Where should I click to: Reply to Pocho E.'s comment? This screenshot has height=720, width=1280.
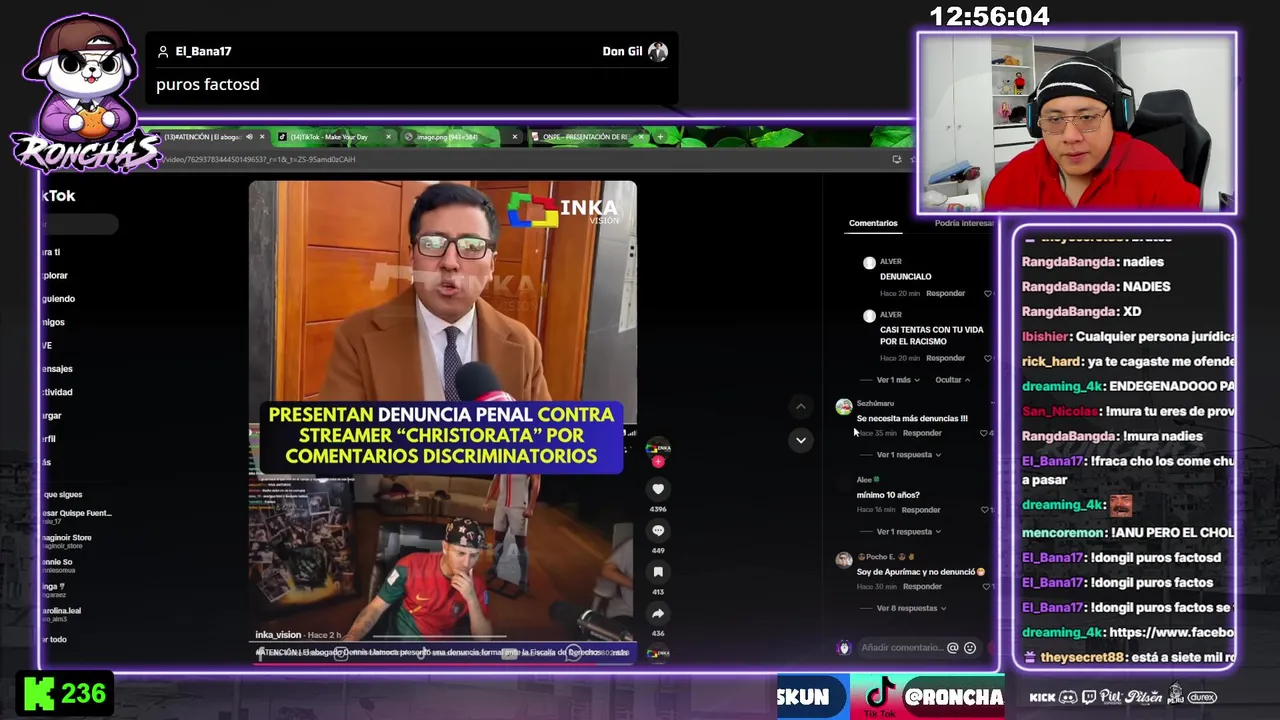pyautogui.click(x=922, y=586)
